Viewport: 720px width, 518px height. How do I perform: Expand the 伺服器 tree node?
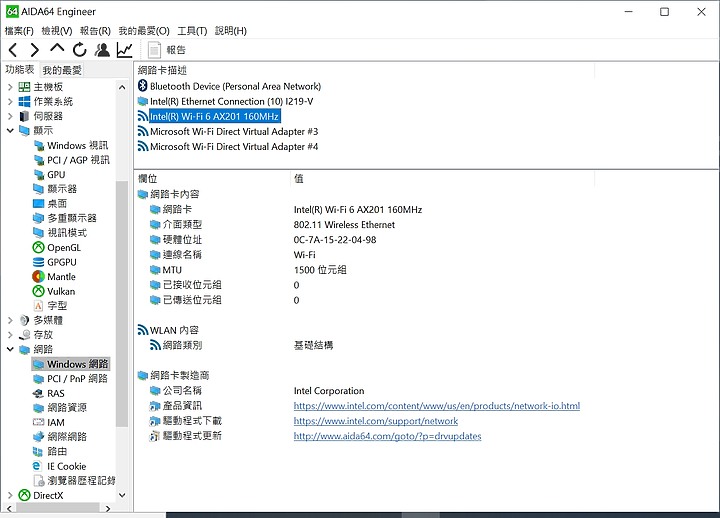tap(10, 116)
